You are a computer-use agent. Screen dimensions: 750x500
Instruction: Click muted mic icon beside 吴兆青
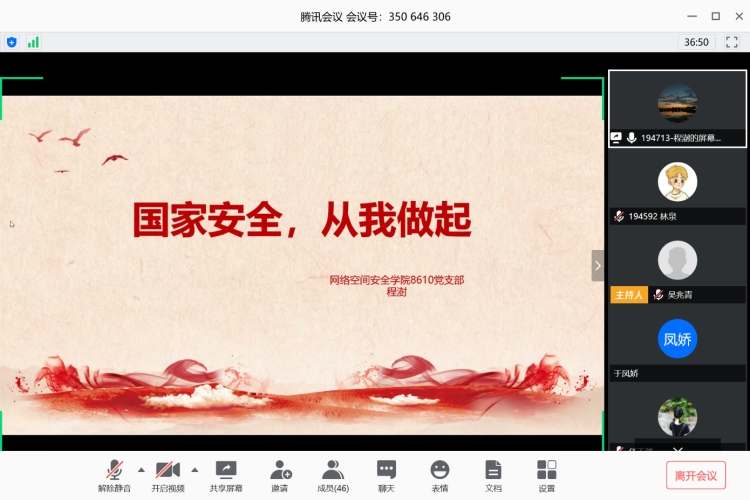point(658,295)
